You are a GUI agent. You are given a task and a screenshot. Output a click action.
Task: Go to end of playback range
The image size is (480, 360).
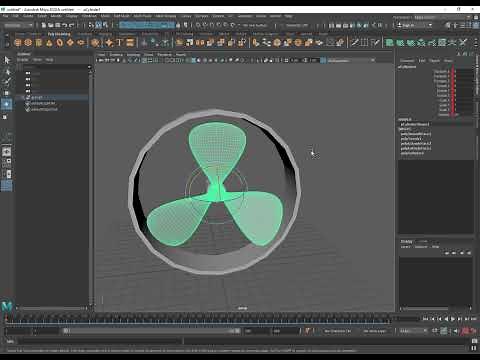pyautogui.click(x=474, y=319)
